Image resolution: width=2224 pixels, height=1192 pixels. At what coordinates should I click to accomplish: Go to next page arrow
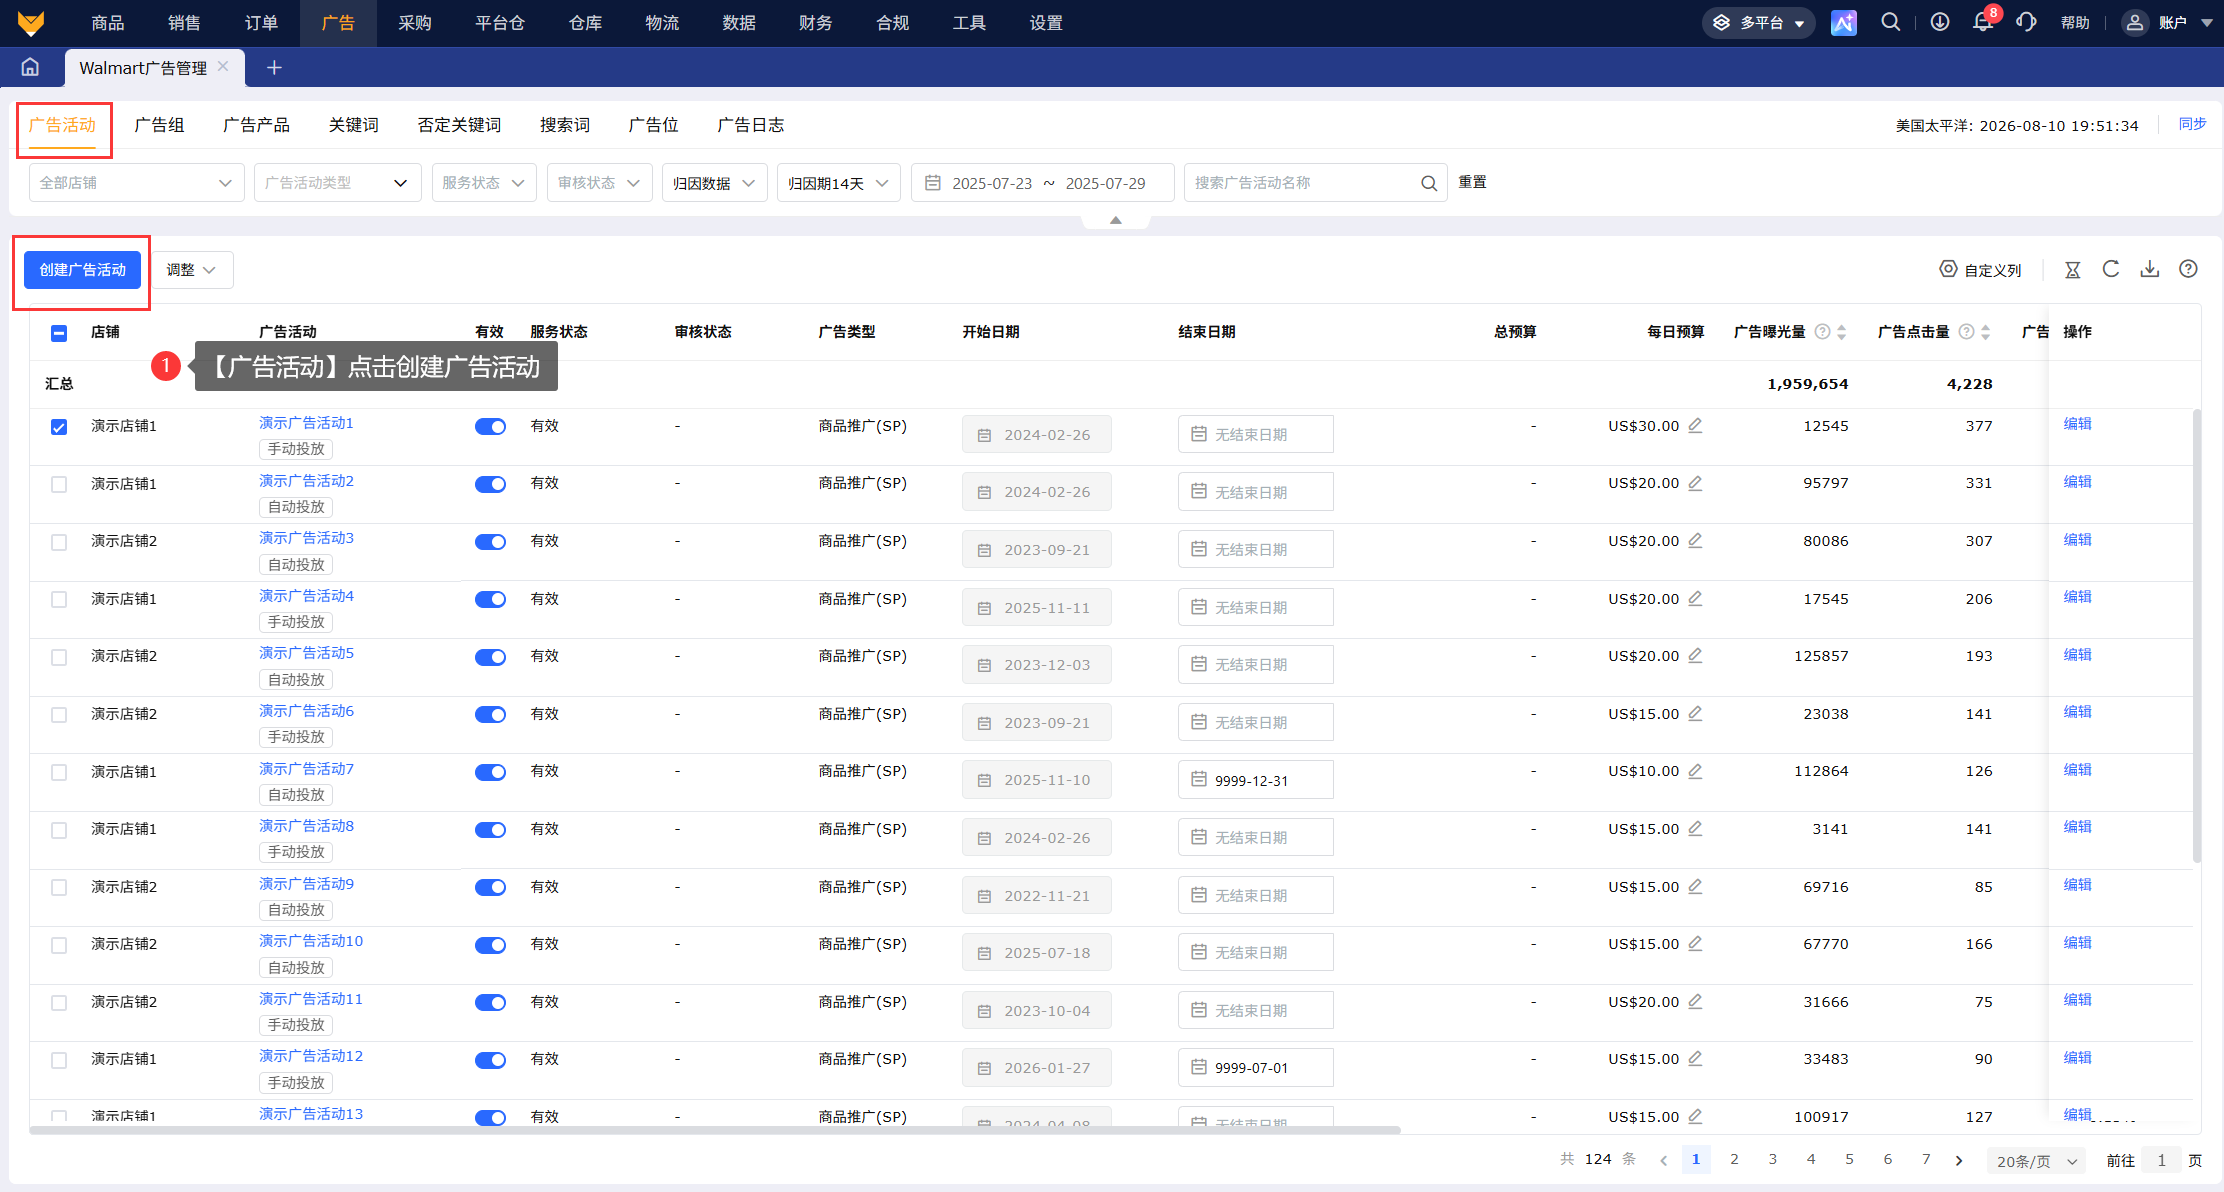(x=1959, y=1160)
